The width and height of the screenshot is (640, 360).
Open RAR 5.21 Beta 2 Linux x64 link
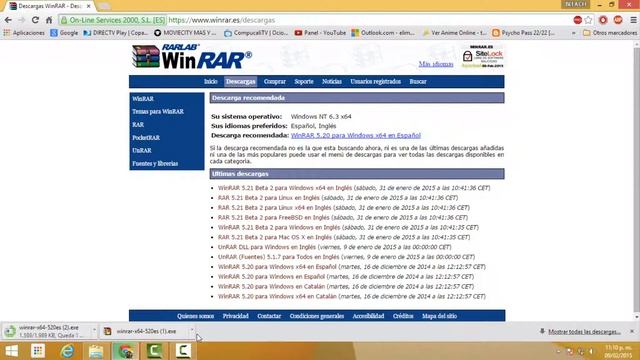coord(275,207)
